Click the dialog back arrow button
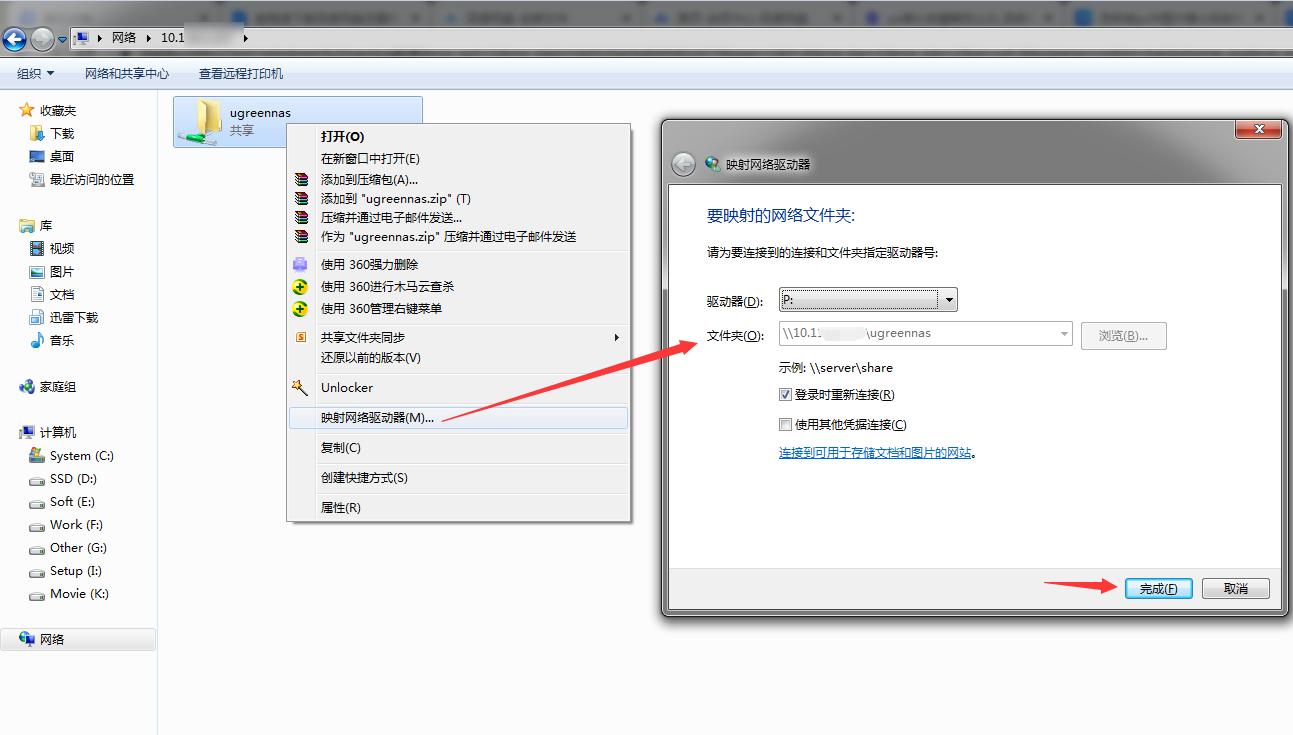Viewport: 1293px width, 735px height. tap(683, 164)
